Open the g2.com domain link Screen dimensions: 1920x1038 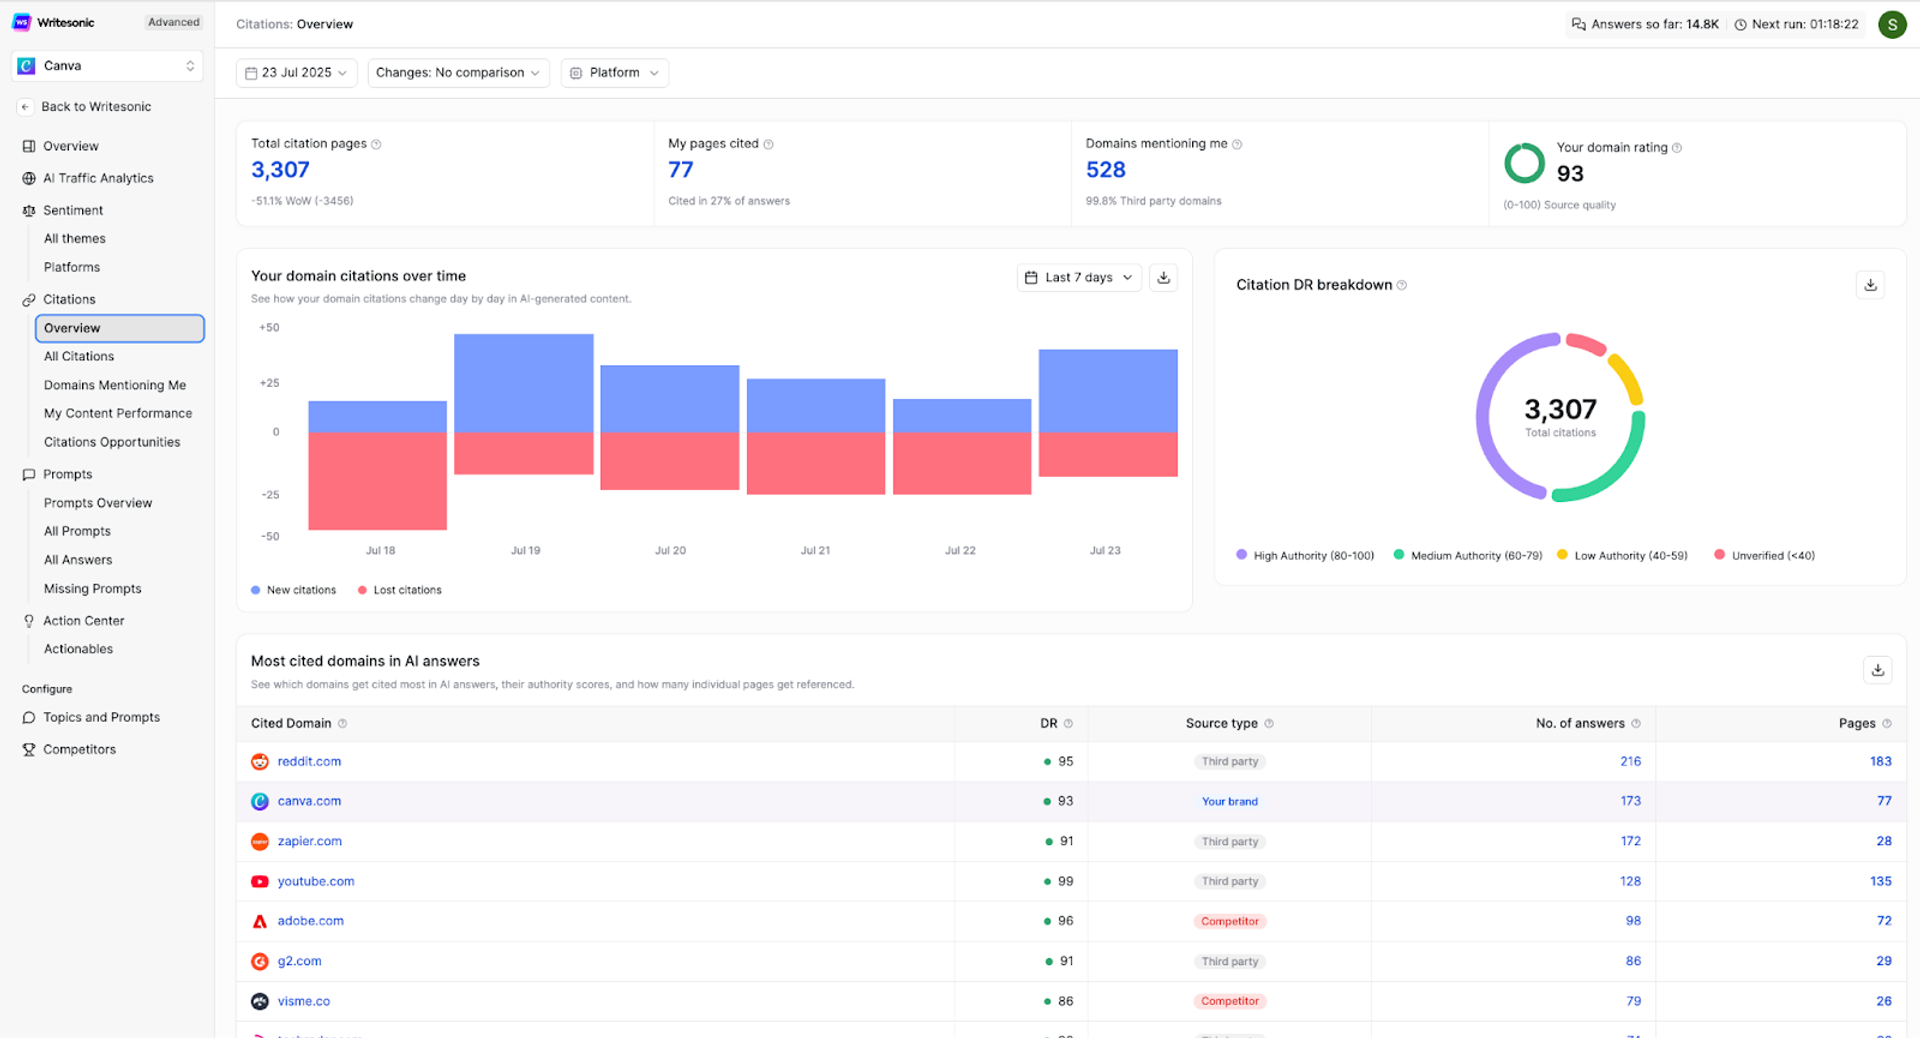(299, 962)
